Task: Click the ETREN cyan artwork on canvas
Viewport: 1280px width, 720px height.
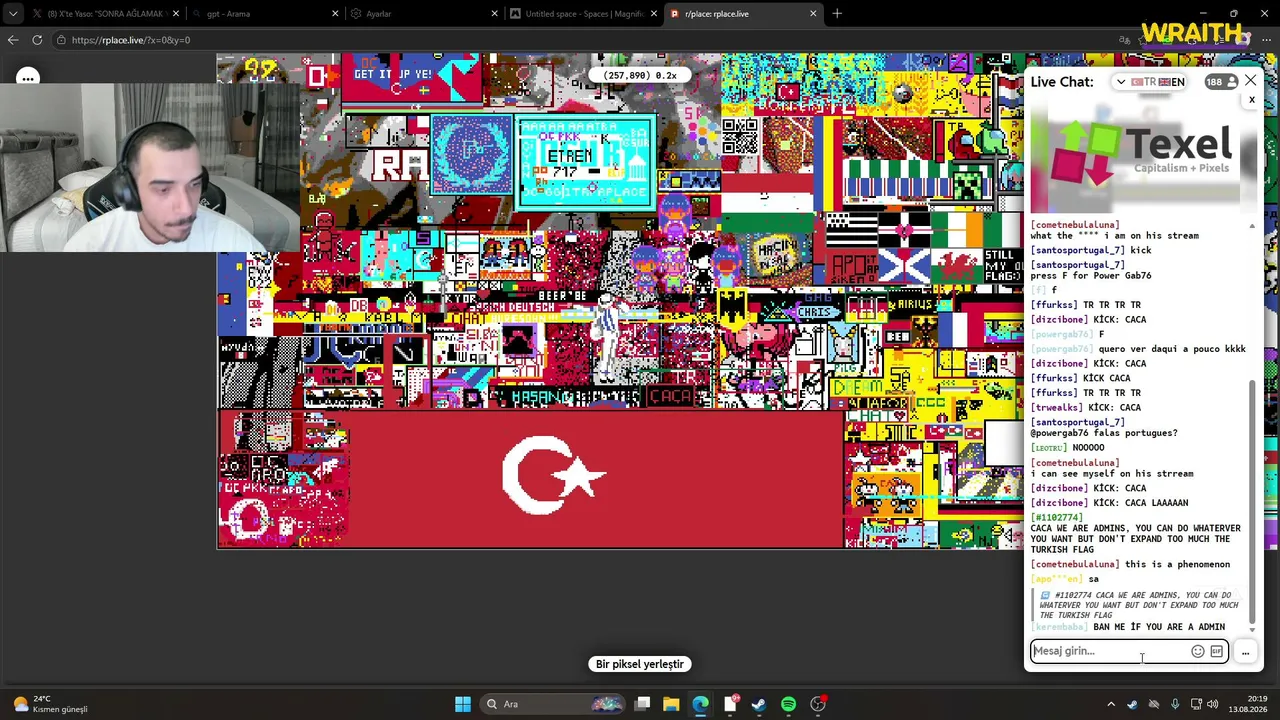Action: point(585,162)
